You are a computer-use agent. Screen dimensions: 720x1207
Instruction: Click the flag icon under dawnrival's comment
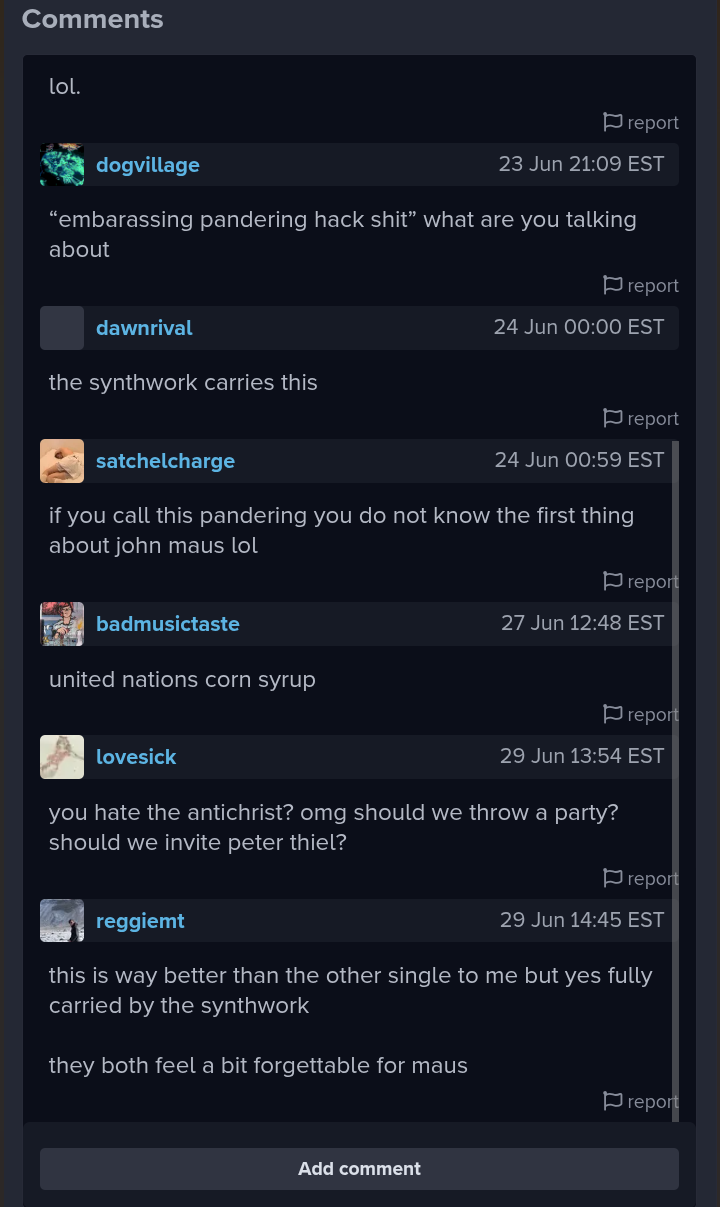tap(613, 418)
